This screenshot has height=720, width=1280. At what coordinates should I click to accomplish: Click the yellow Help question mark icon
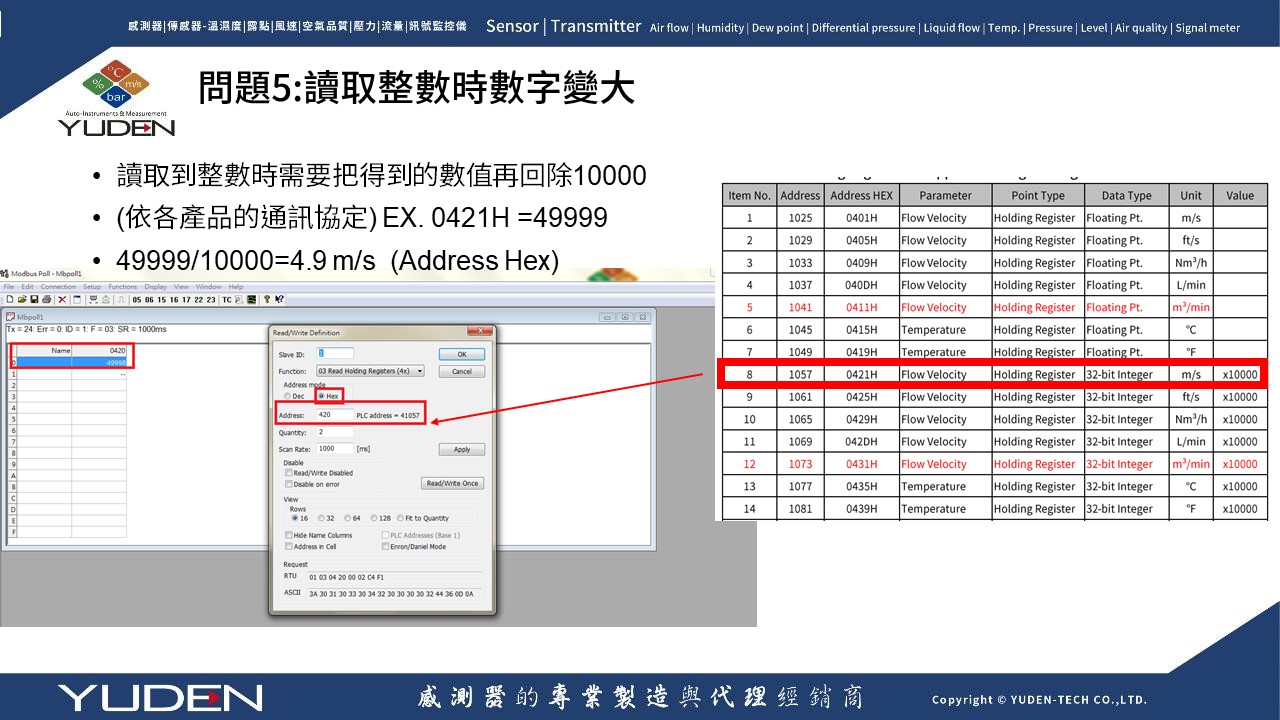267,299
